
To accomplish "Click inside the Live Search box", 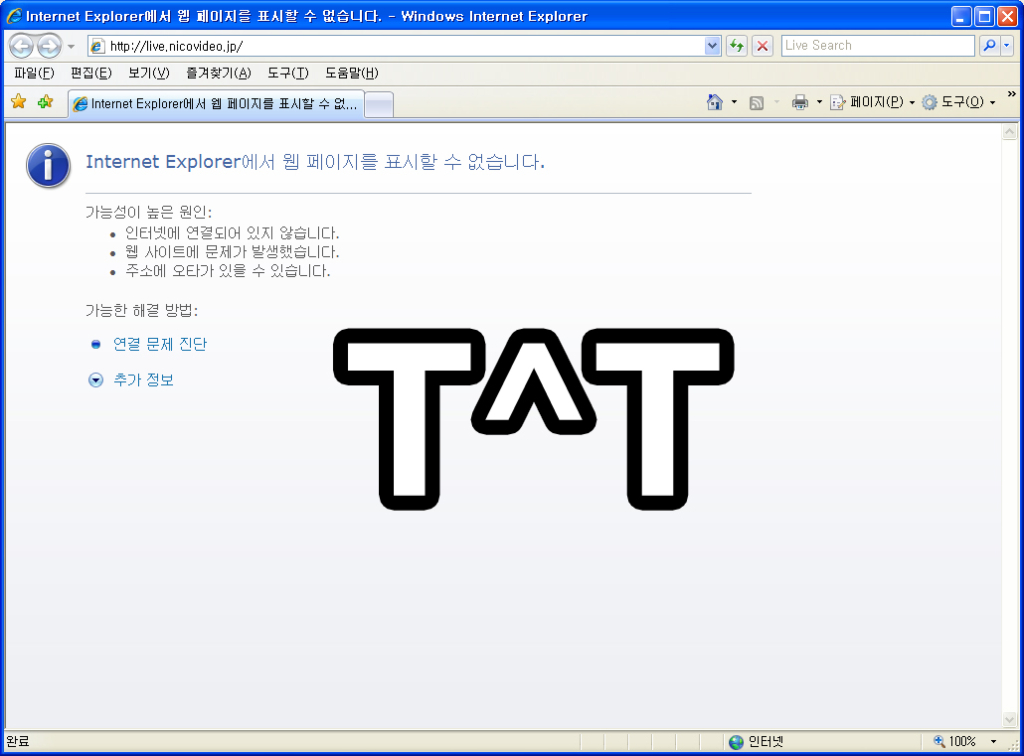I will 878,46.
